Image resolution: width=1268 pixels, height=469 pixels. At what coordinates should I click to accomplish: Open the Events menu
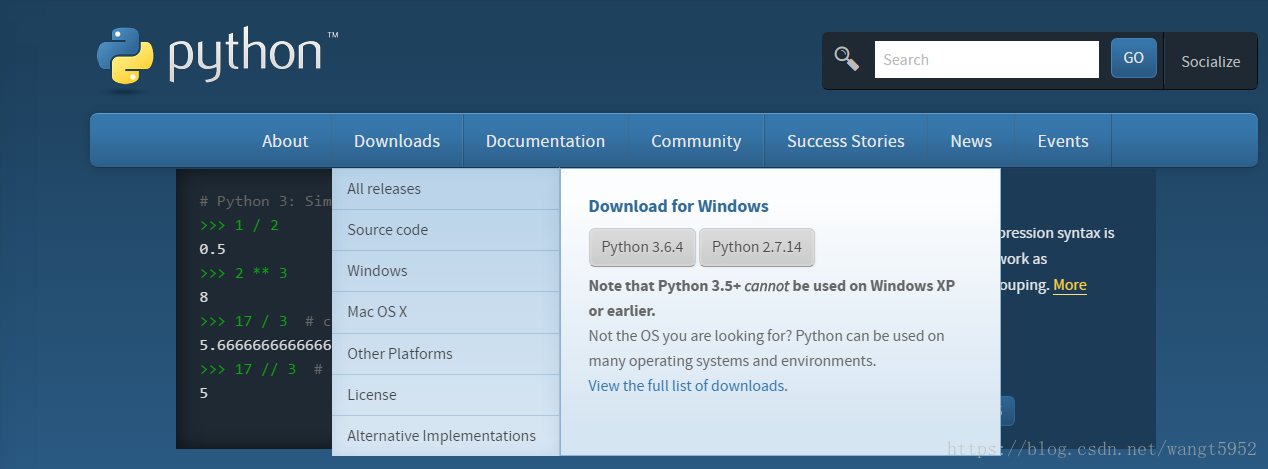point(1063,141)
